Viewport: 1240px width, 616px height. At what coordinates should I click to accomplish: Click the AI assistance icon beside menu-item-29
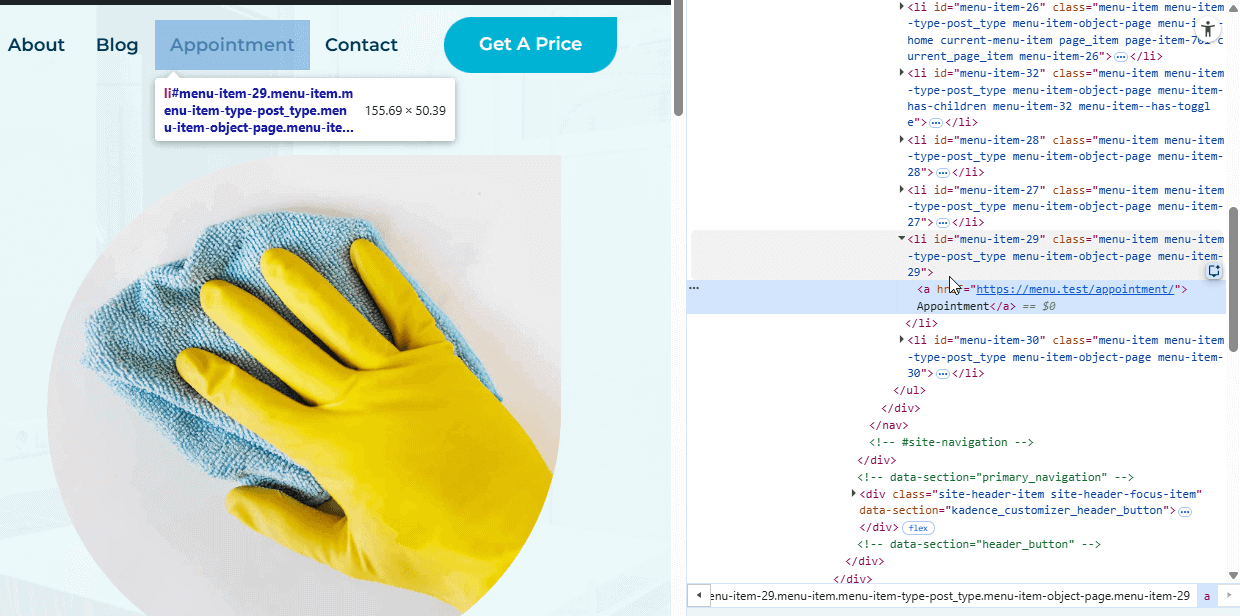pyautogui.click(x=1214, y=271)
